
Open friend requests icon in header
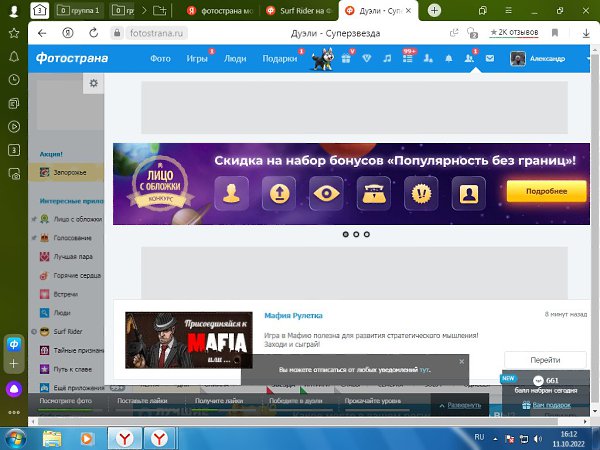[469, 59]
